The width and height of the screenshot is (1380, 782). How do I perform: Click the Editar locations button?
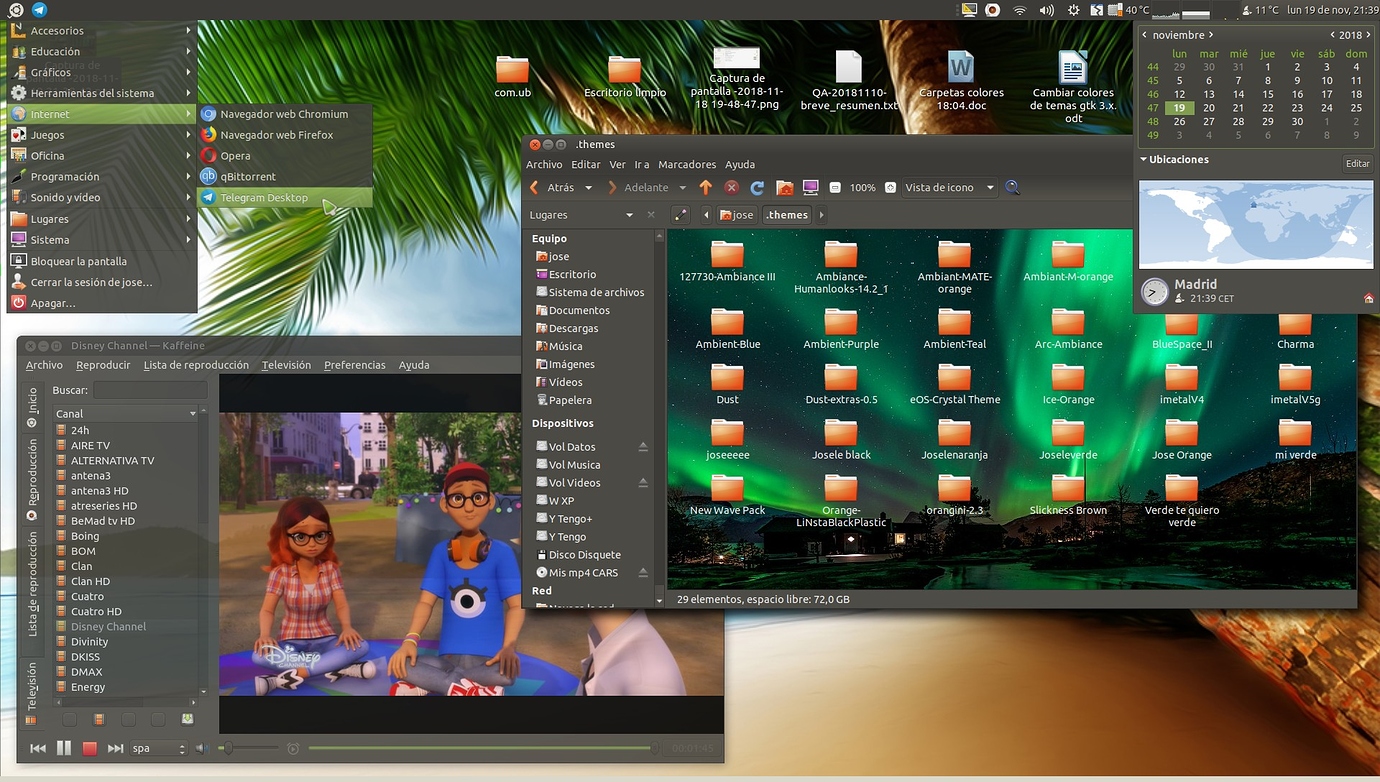coord(1357,163)
